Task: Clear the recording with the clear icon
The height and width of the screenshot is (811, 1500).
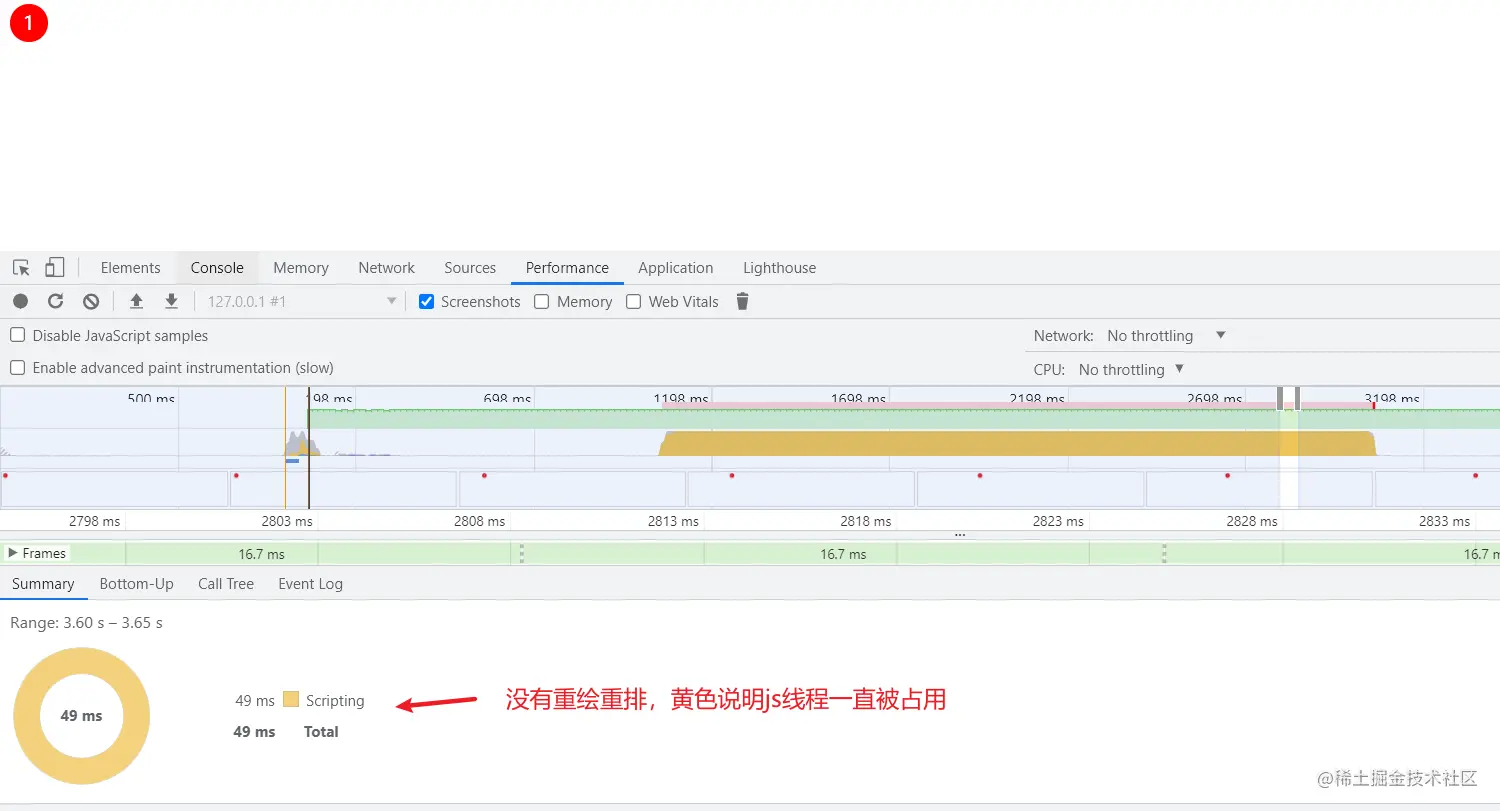Action: 91,301
